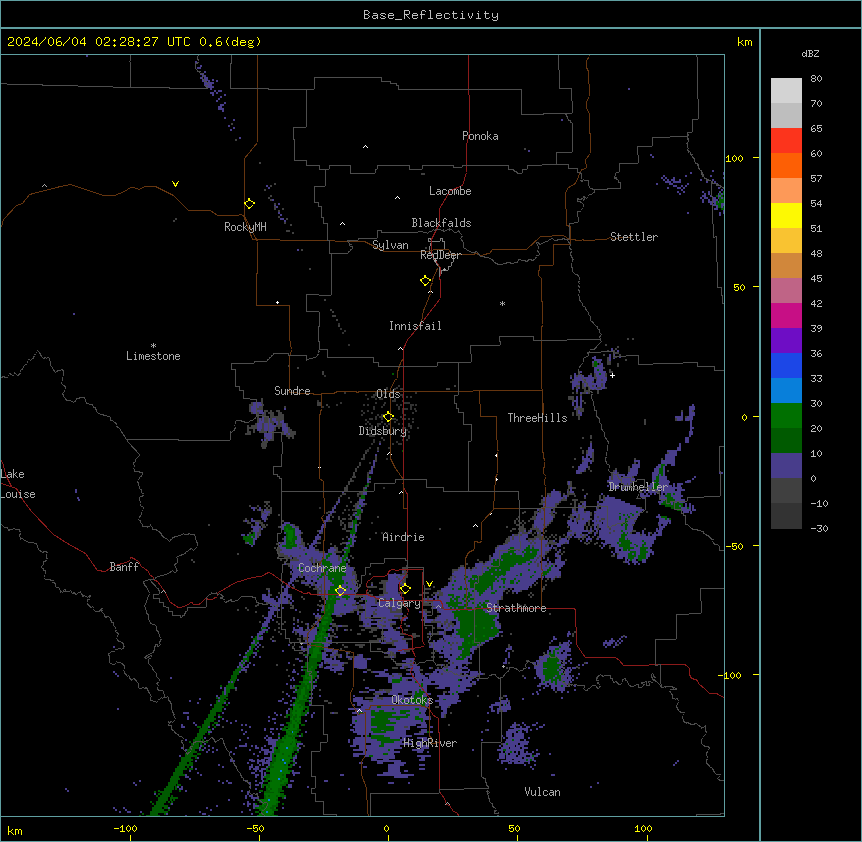The image size is (862, 842).
Task: Click the Lake Louise label
Action: [x=18, y=484]
